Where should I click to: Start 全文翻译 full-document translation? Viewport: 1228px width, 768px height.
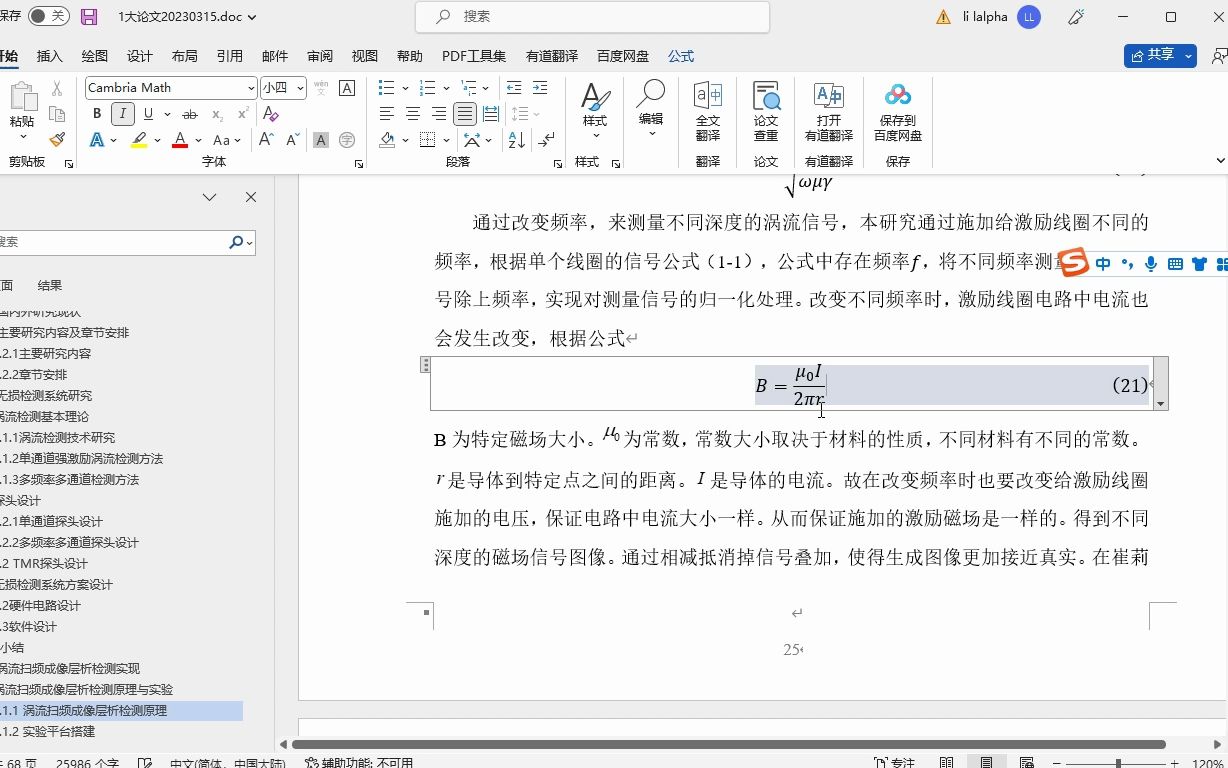pos(708,110)
